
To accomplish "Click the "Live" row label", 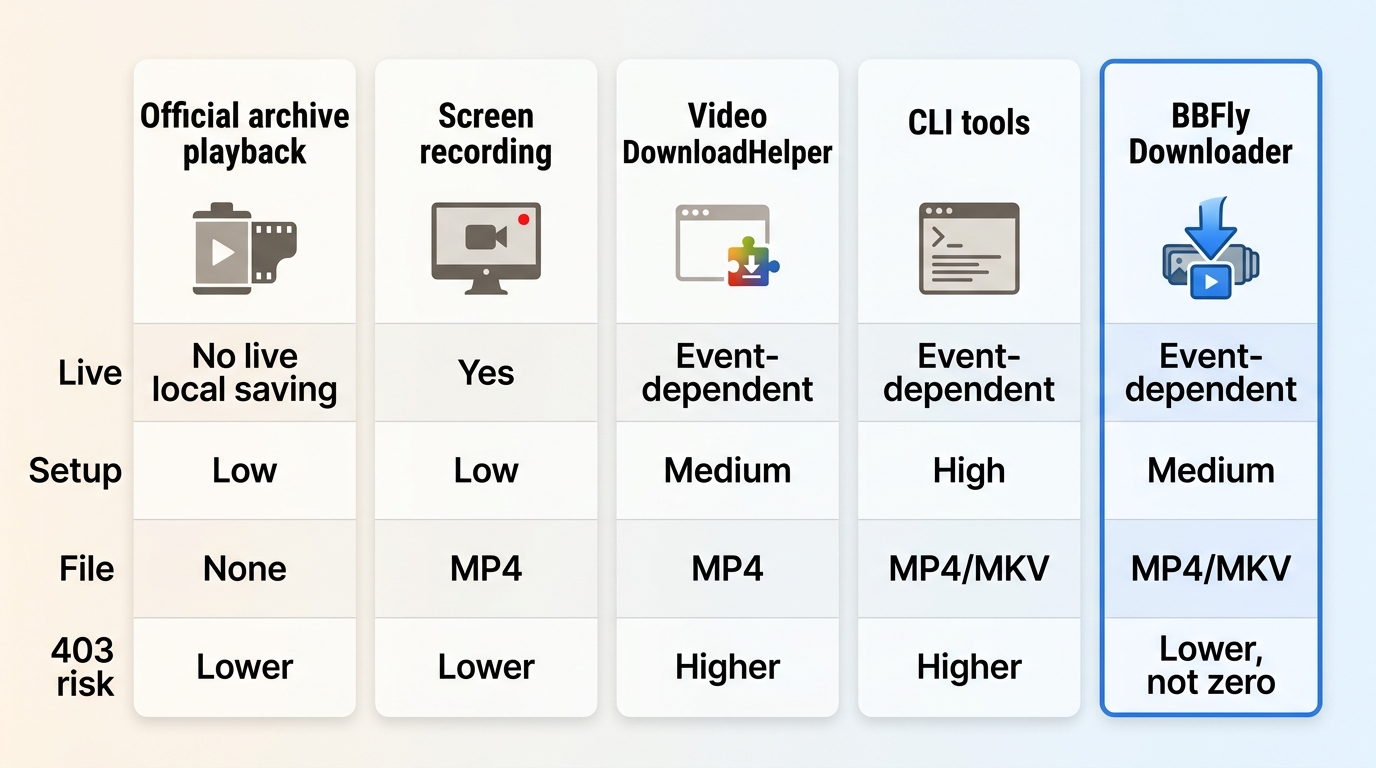I will (90, 373).
